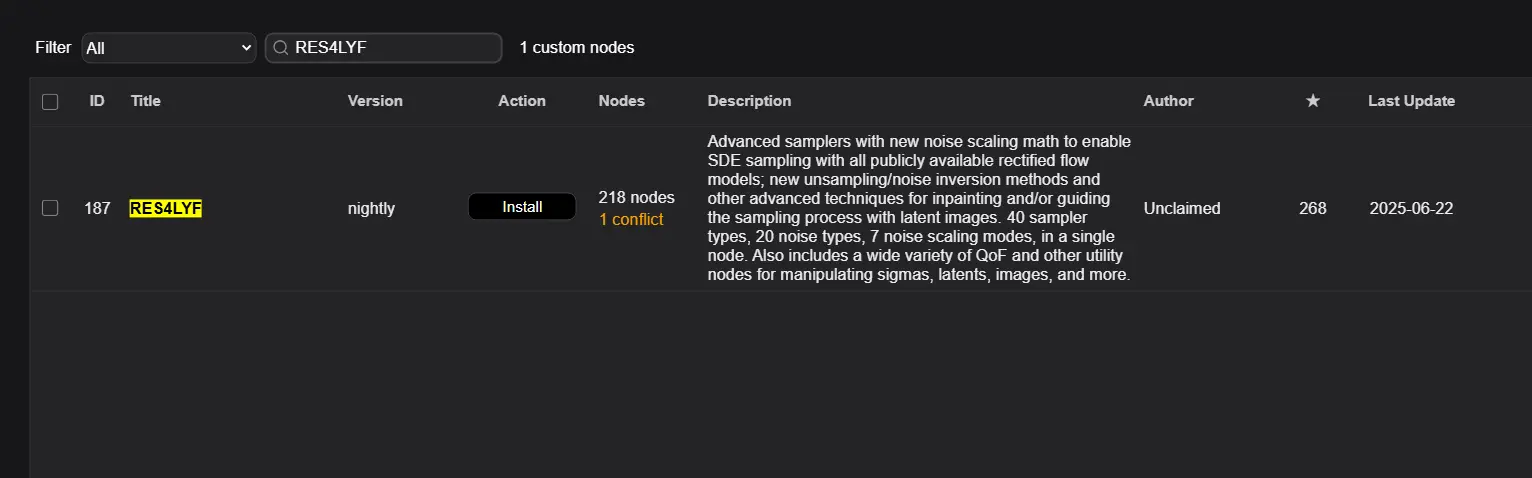Image resolution: width=1532 pixels, height=478 pixels.
Task: Open the Filter dropdown set to All
Action: [168, 47]
